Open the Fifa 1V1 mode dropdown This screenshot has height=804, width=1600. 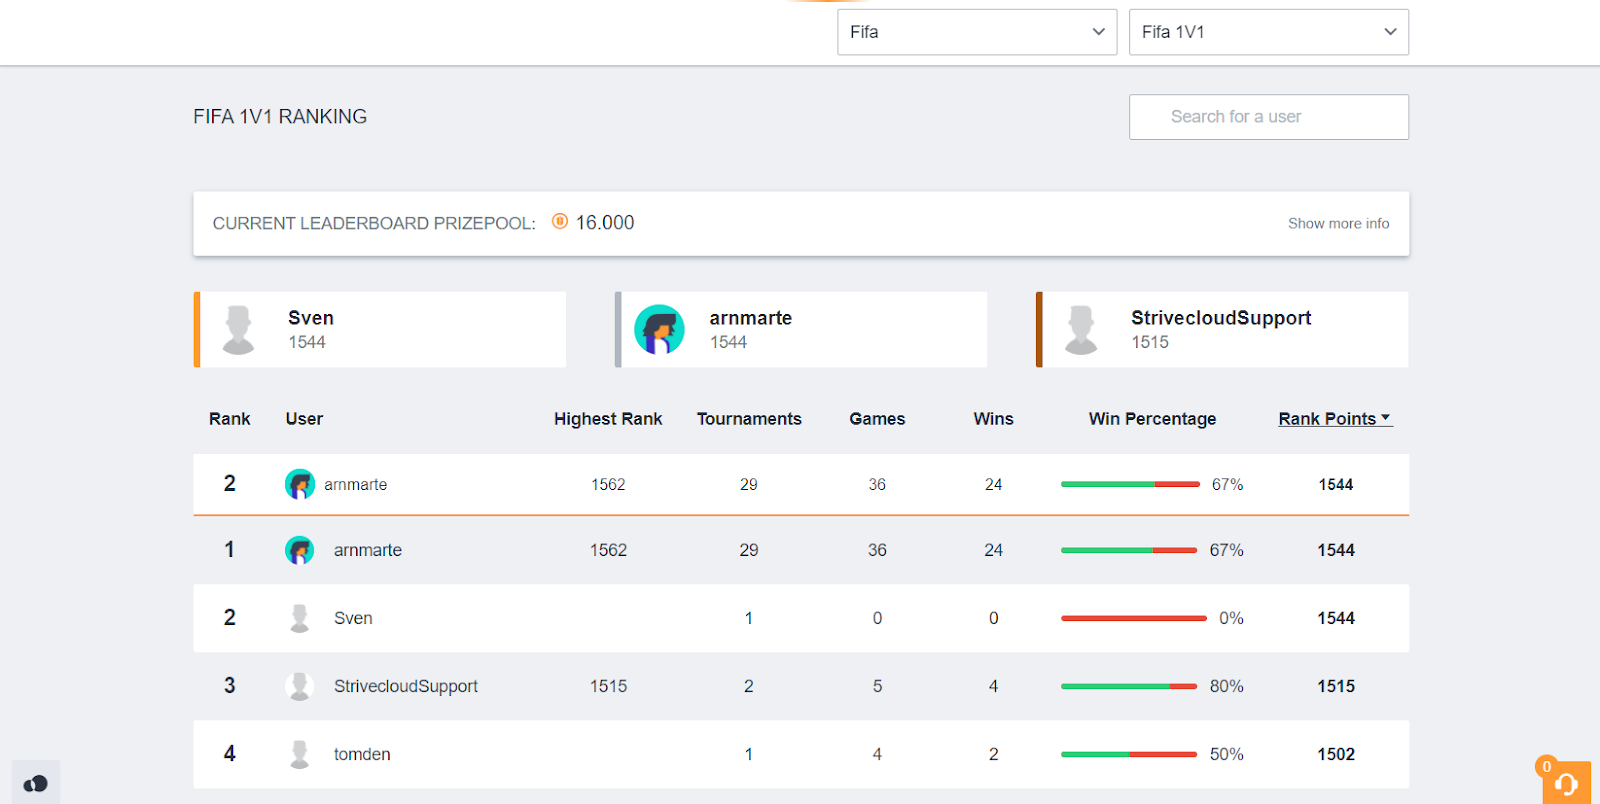[1268, 32]
